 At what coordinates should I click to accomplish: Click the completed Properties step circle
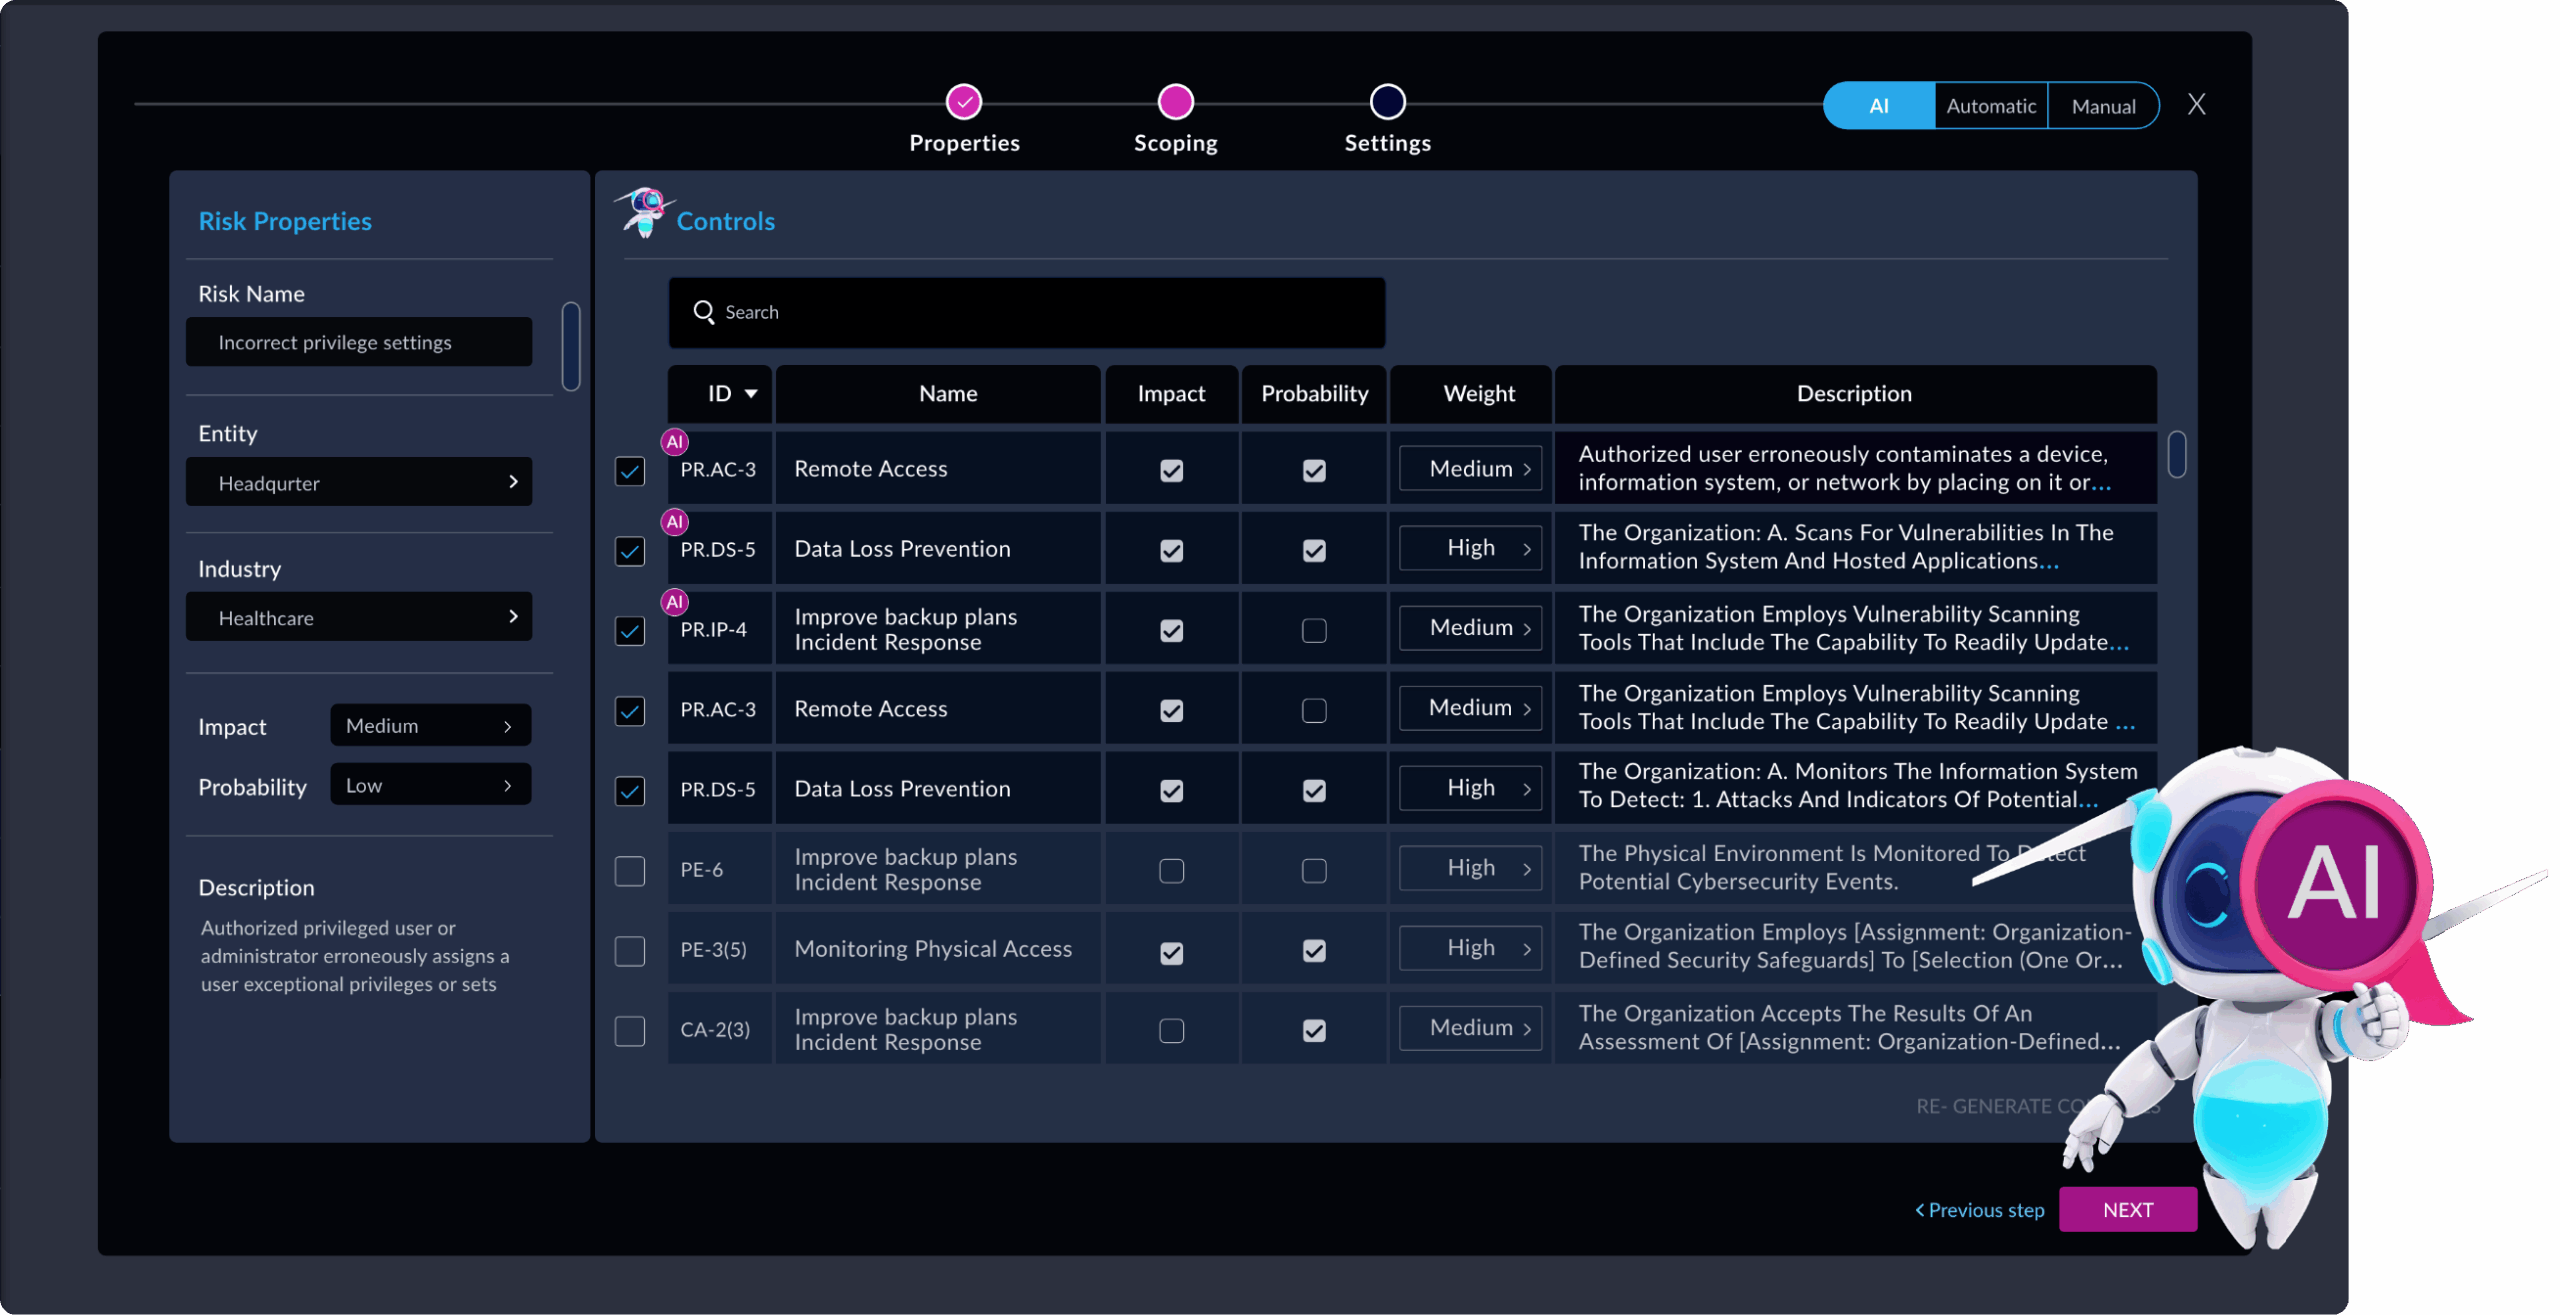(964, 101)
